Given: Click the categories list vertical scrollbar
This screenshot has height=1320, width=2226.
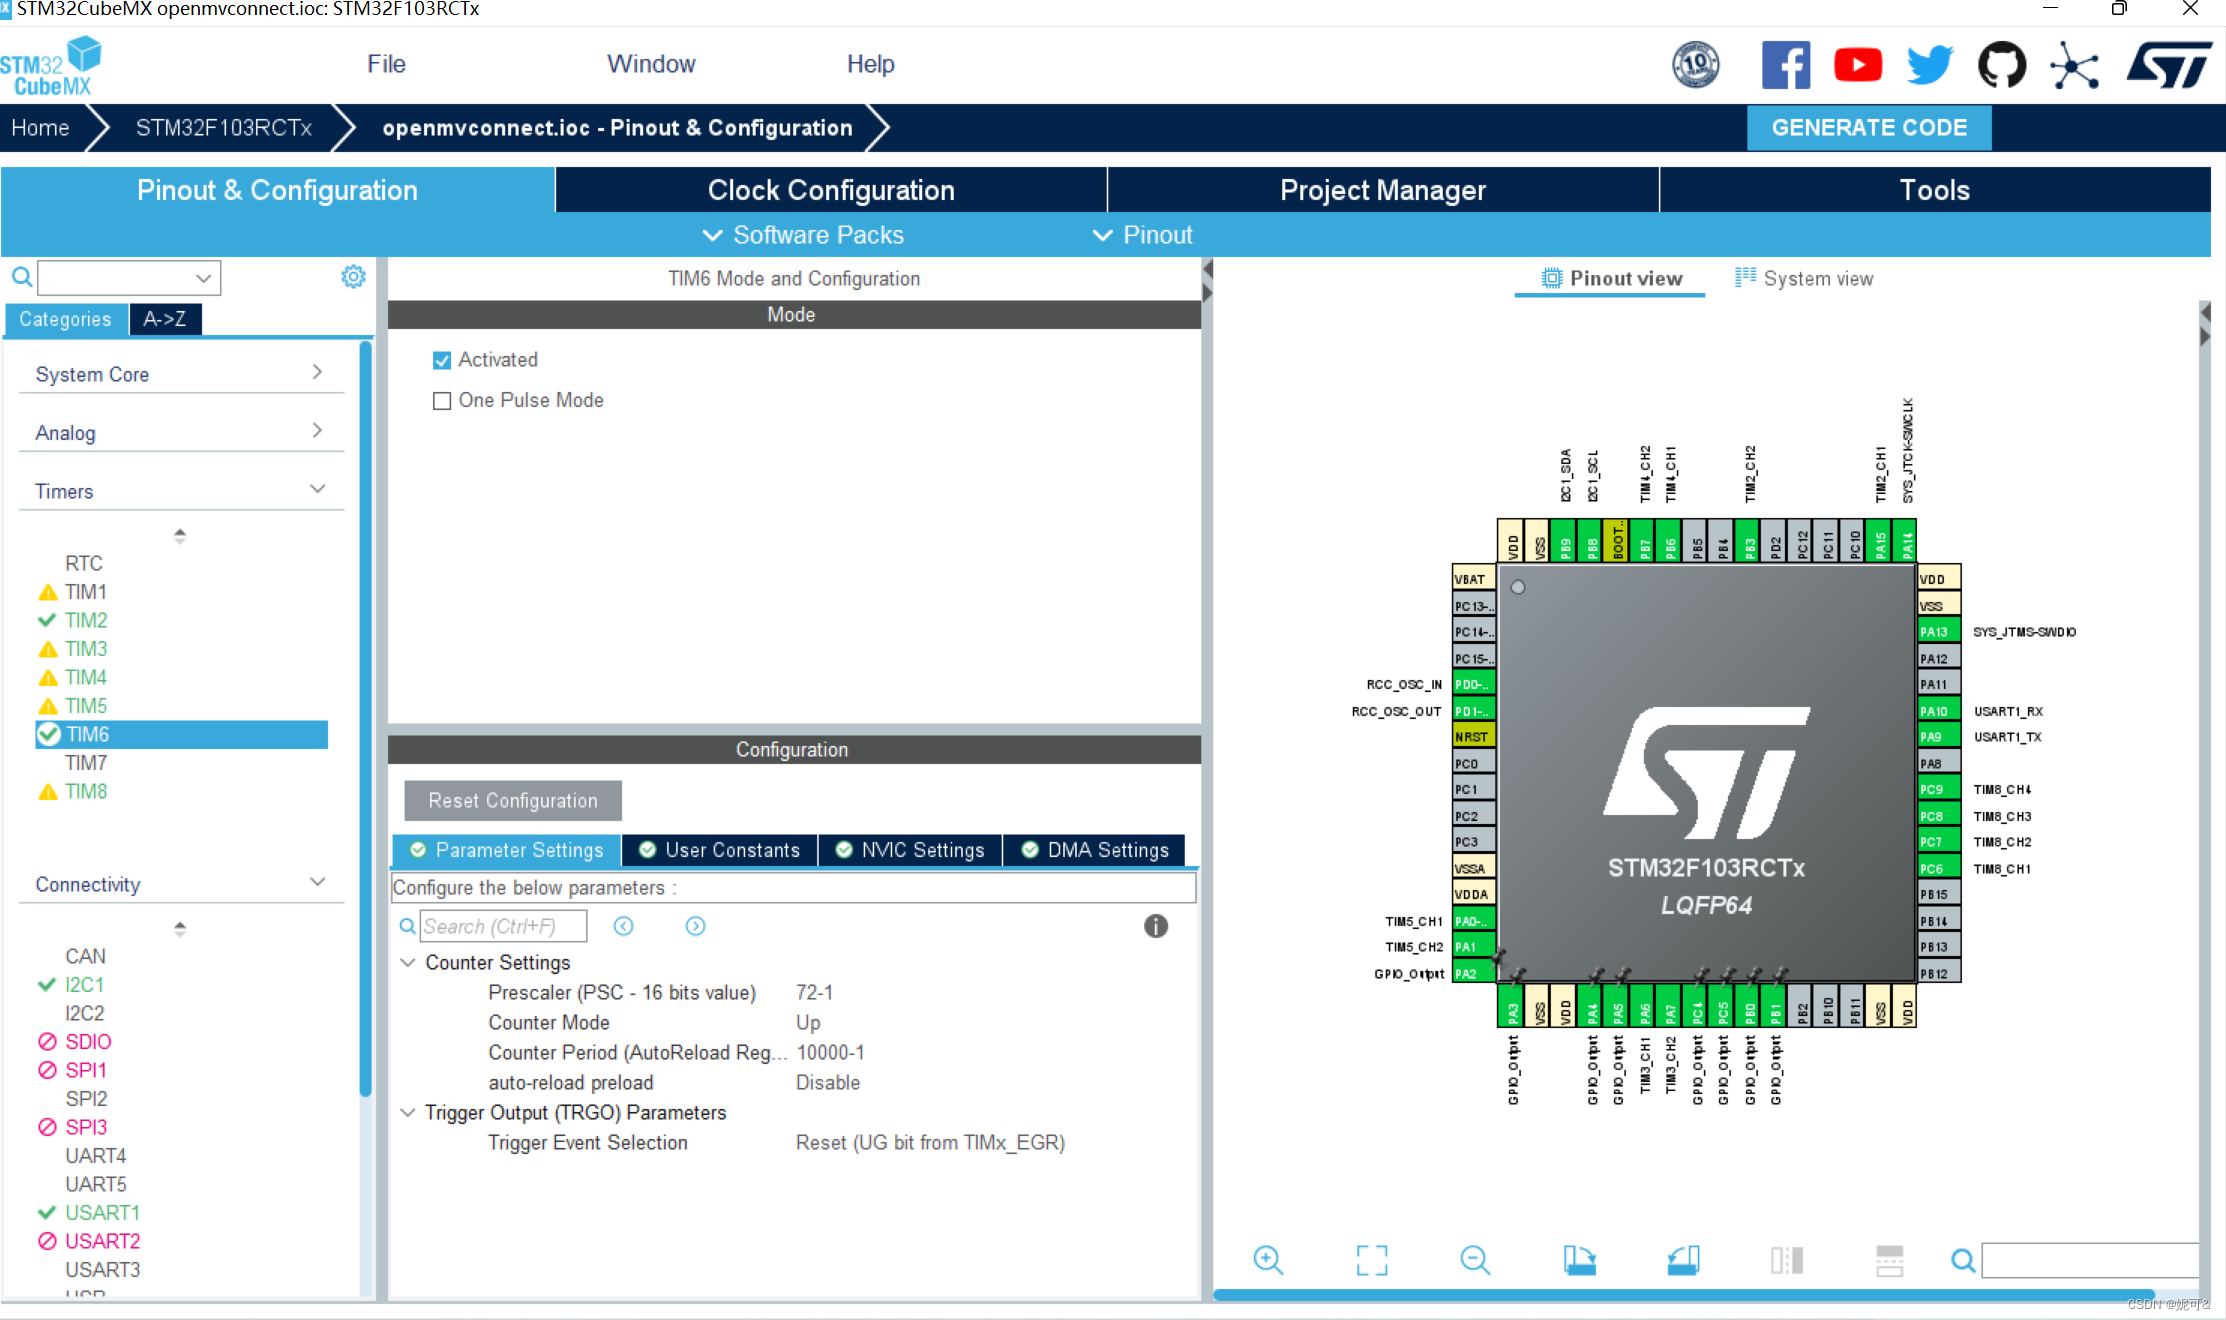Looking at the screenshot, I should click(x=365, y=720).
